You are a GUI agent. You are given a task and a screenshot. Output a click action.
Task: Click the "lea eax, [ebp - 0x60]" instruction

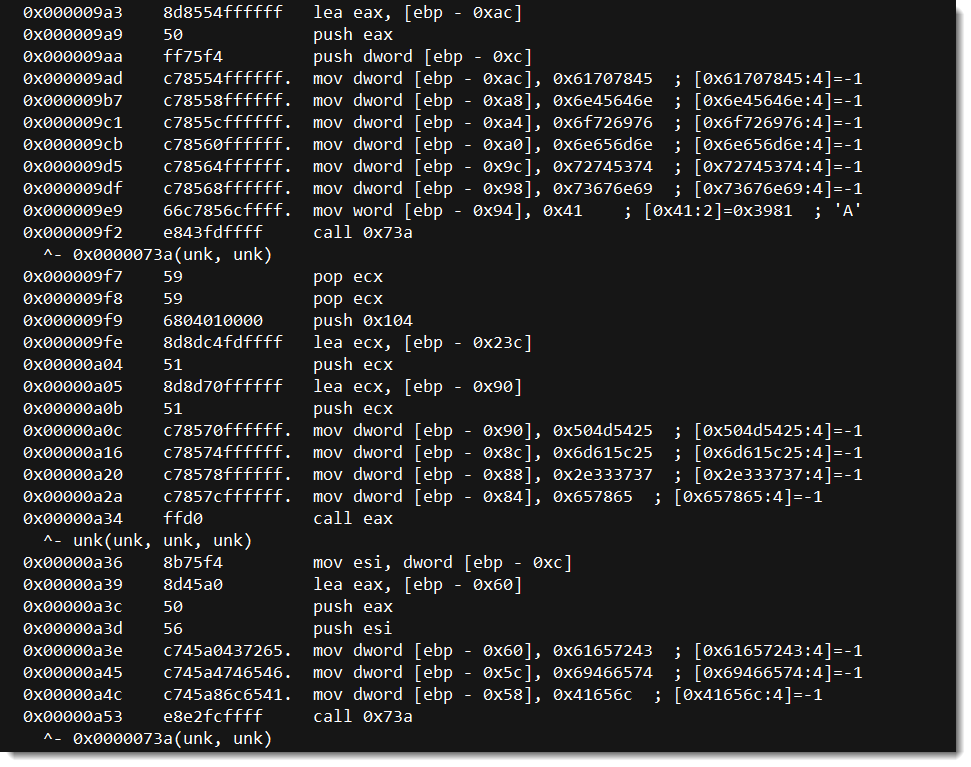417,585
